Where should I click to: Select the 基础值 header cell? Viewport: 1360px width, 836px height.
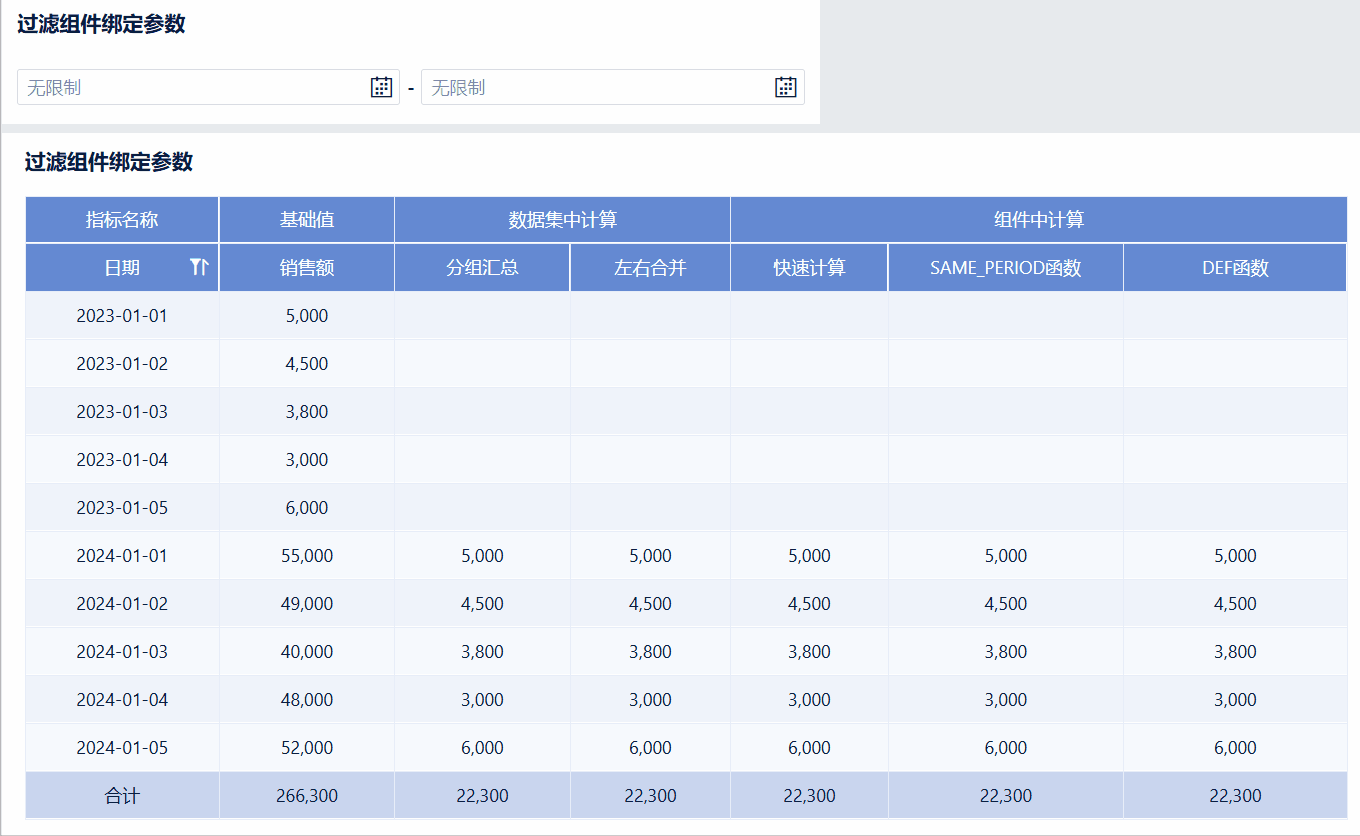coord(307,220)
